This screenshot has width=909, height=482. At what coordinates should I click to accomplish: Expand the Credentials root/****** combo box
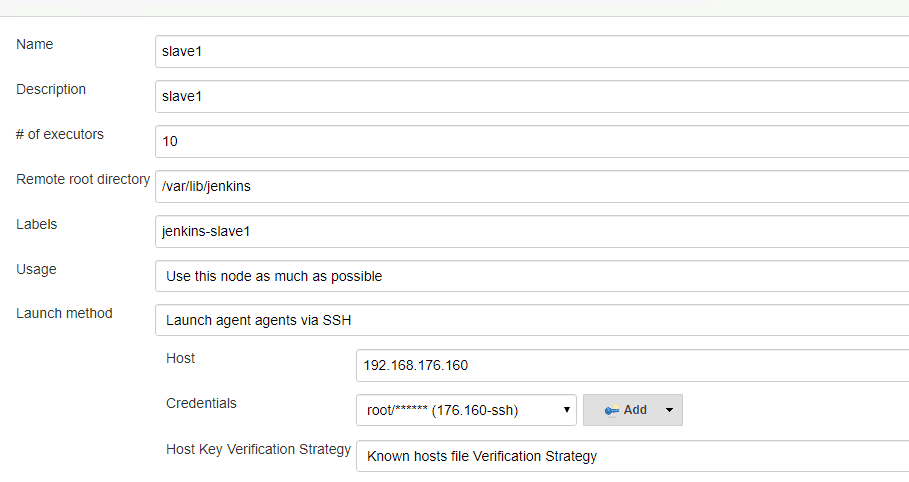tap(466, 410)
